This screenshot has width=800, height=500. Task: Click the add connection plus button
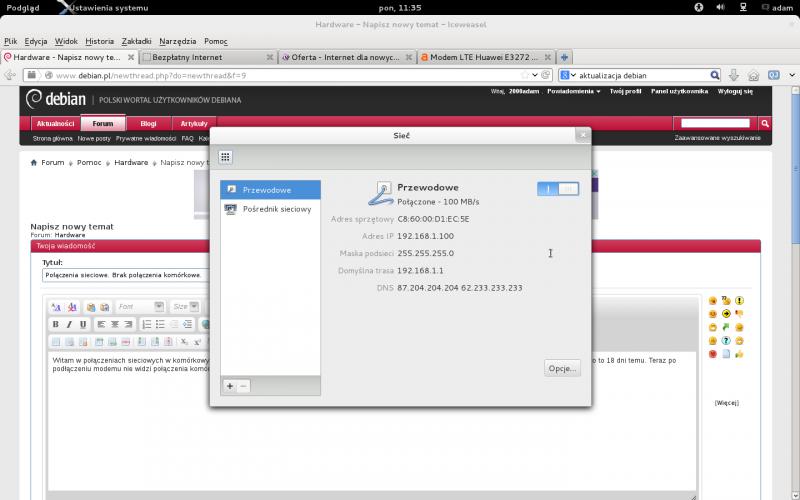click(229, 385)
